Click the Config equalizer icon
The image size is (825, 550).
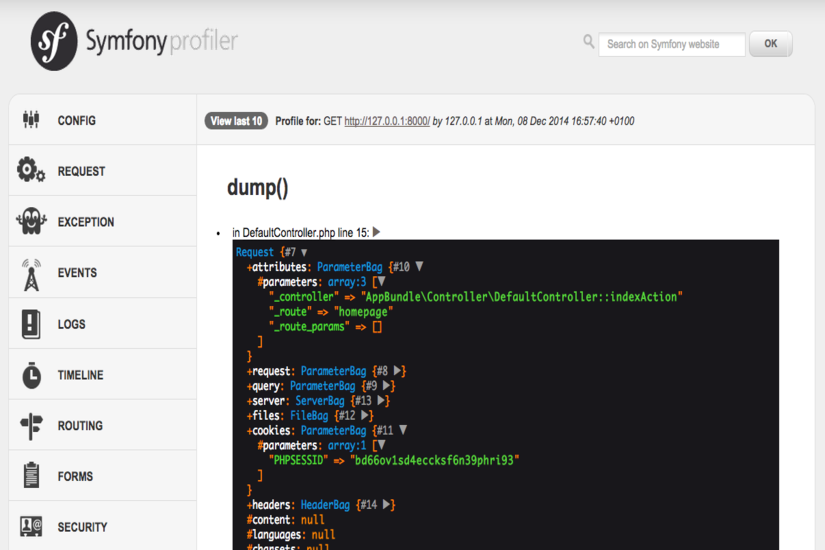click(x=31, y=119)
